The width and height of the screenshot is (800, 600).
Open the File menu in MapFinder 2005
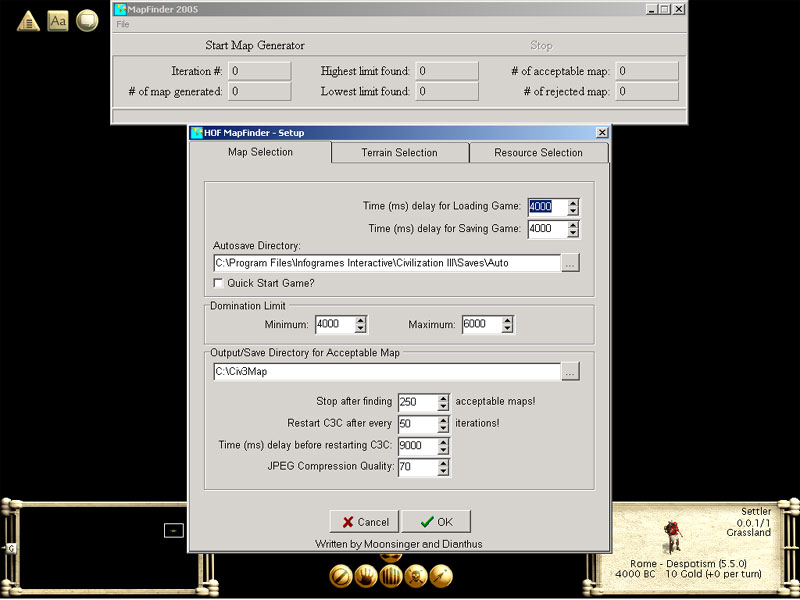pyautogui.click(x=122, y=24)
